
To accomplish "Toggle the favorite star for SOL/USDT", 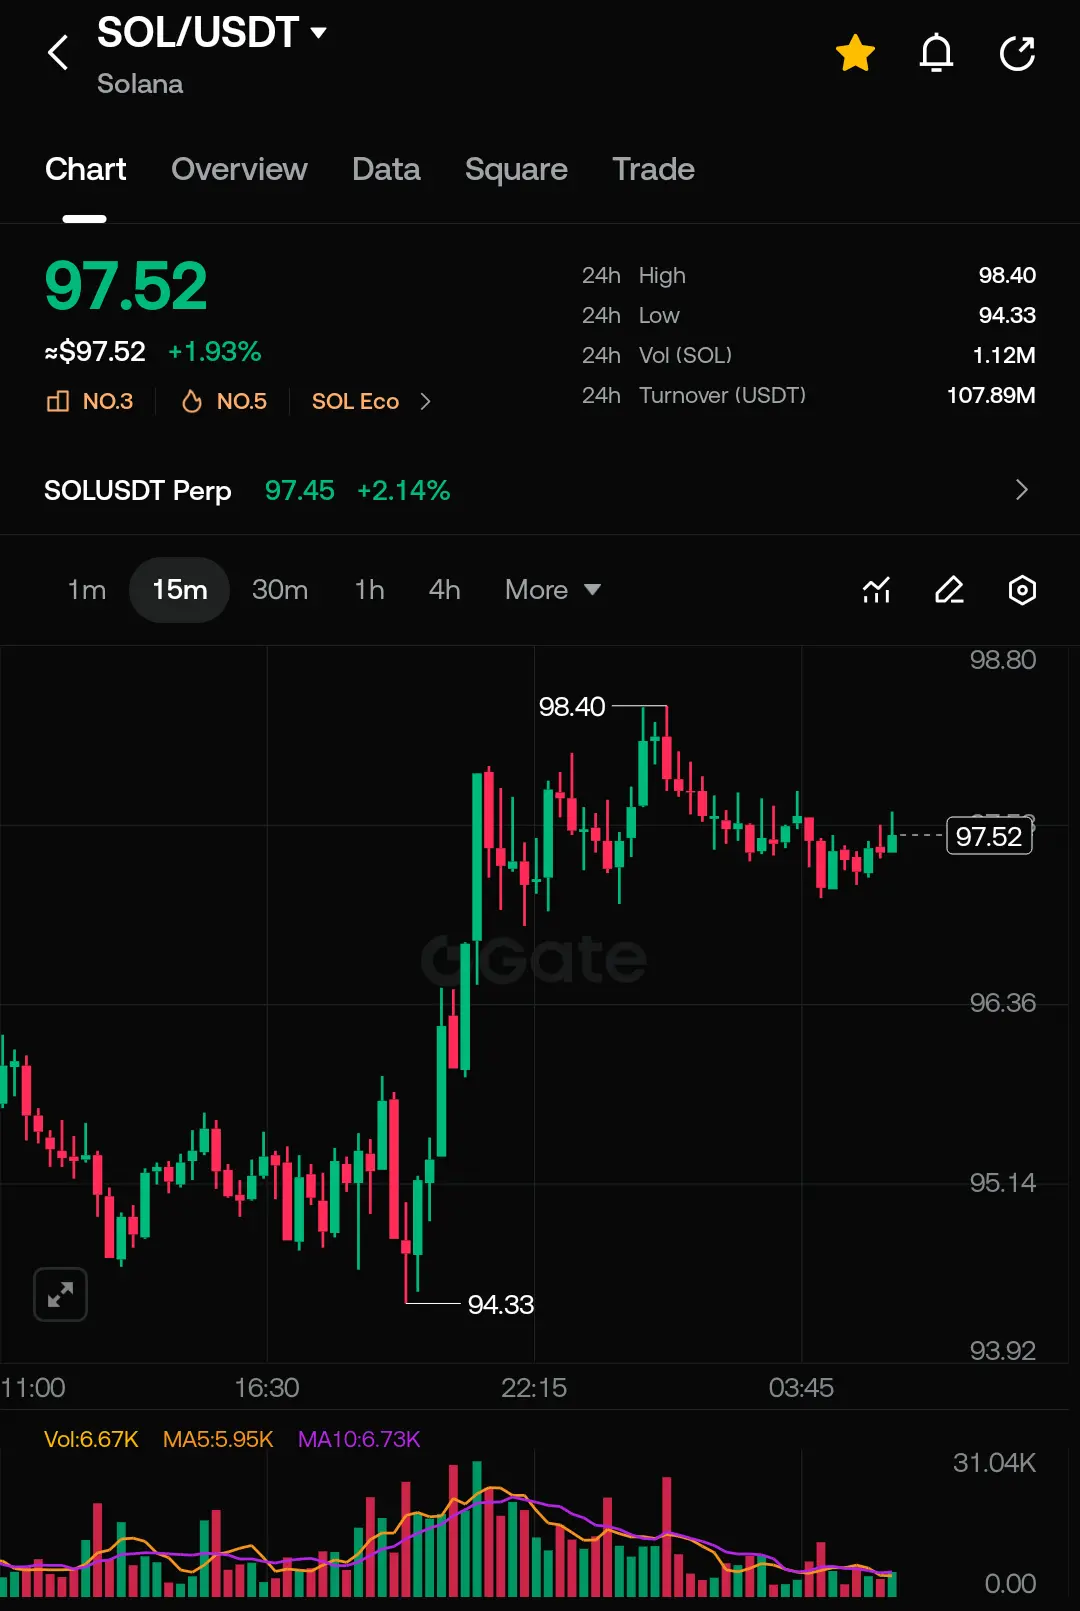I will click(x=856, y=53).
